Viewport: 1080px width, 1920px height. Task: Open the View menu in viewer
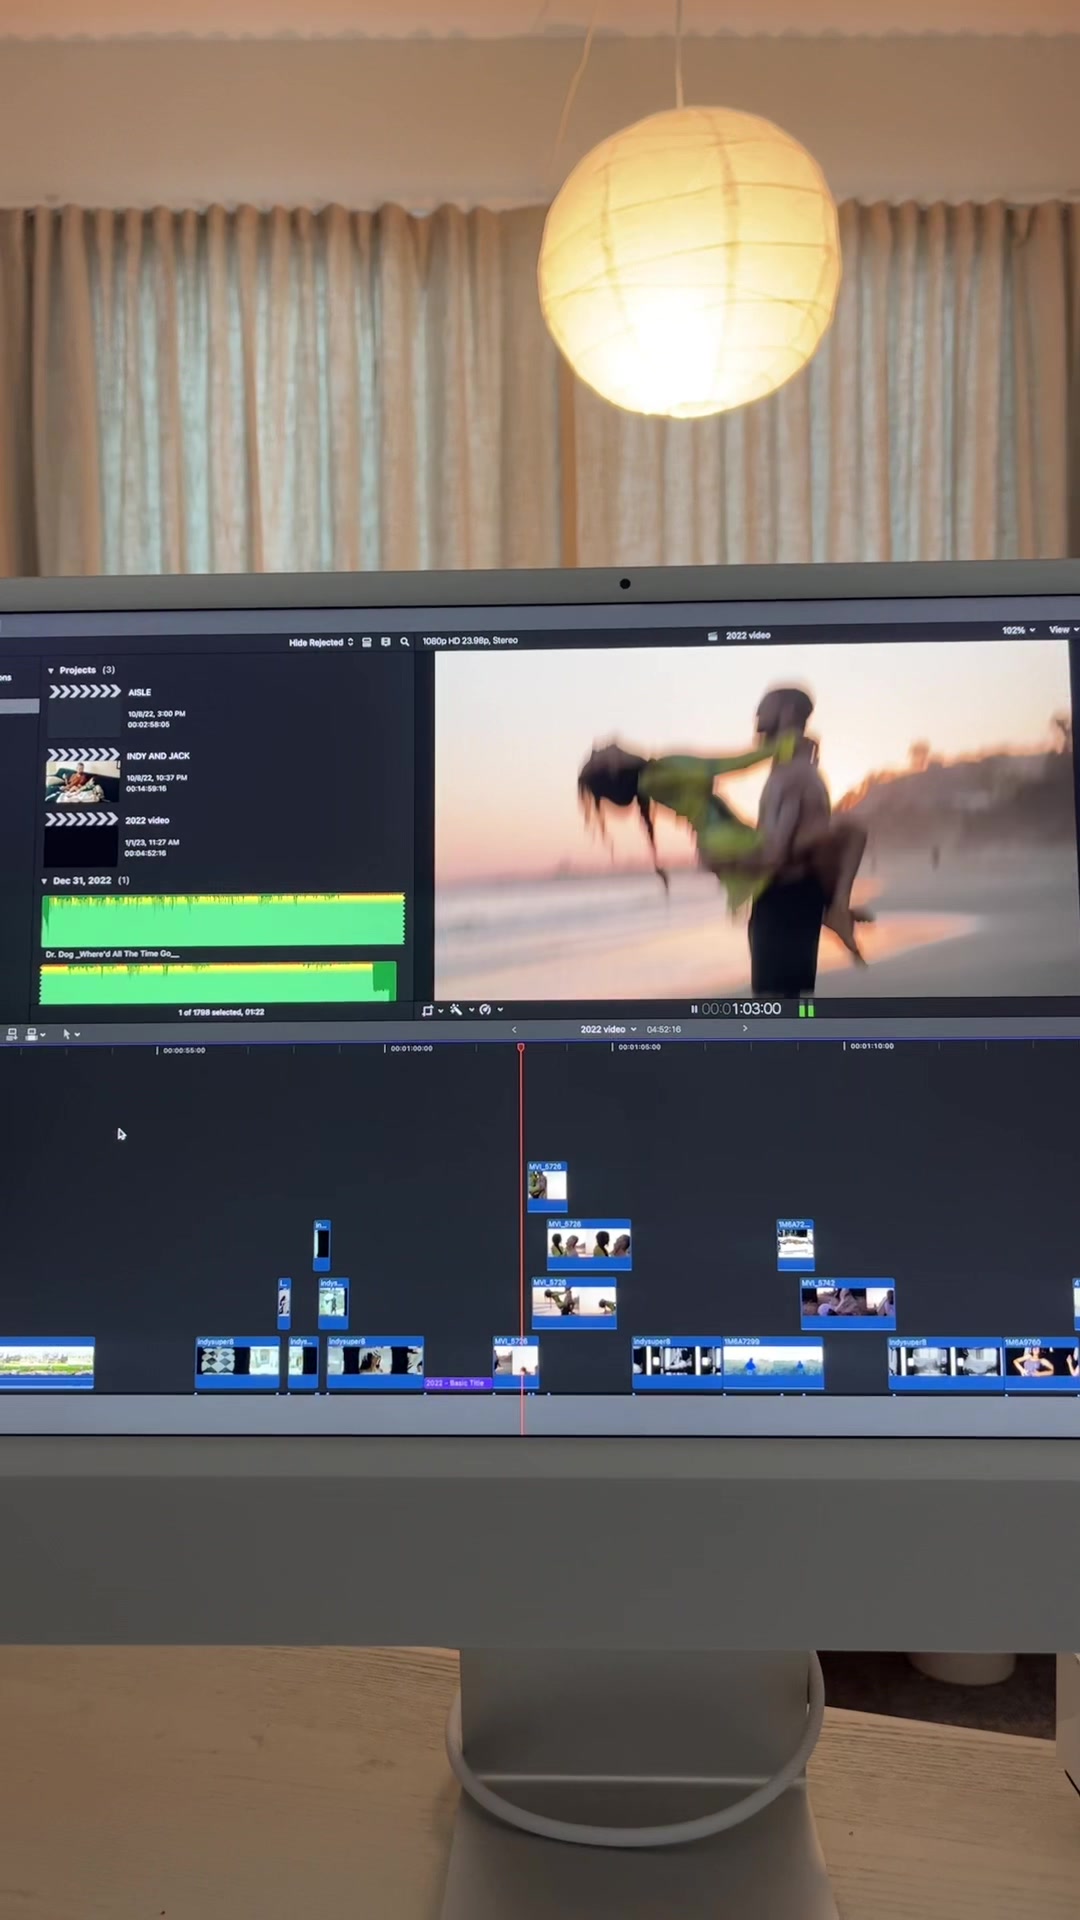click(1062, 630)
